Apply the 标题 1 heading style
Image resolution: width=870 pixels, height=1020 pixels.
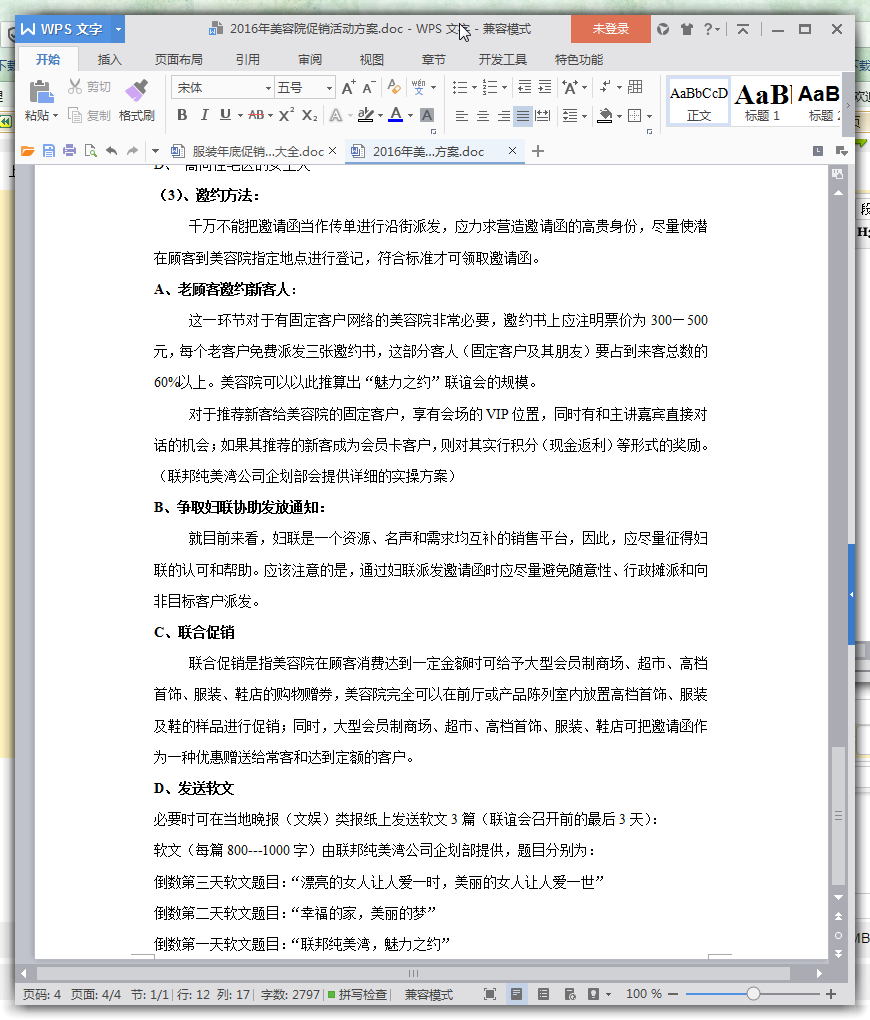[762, 101]
